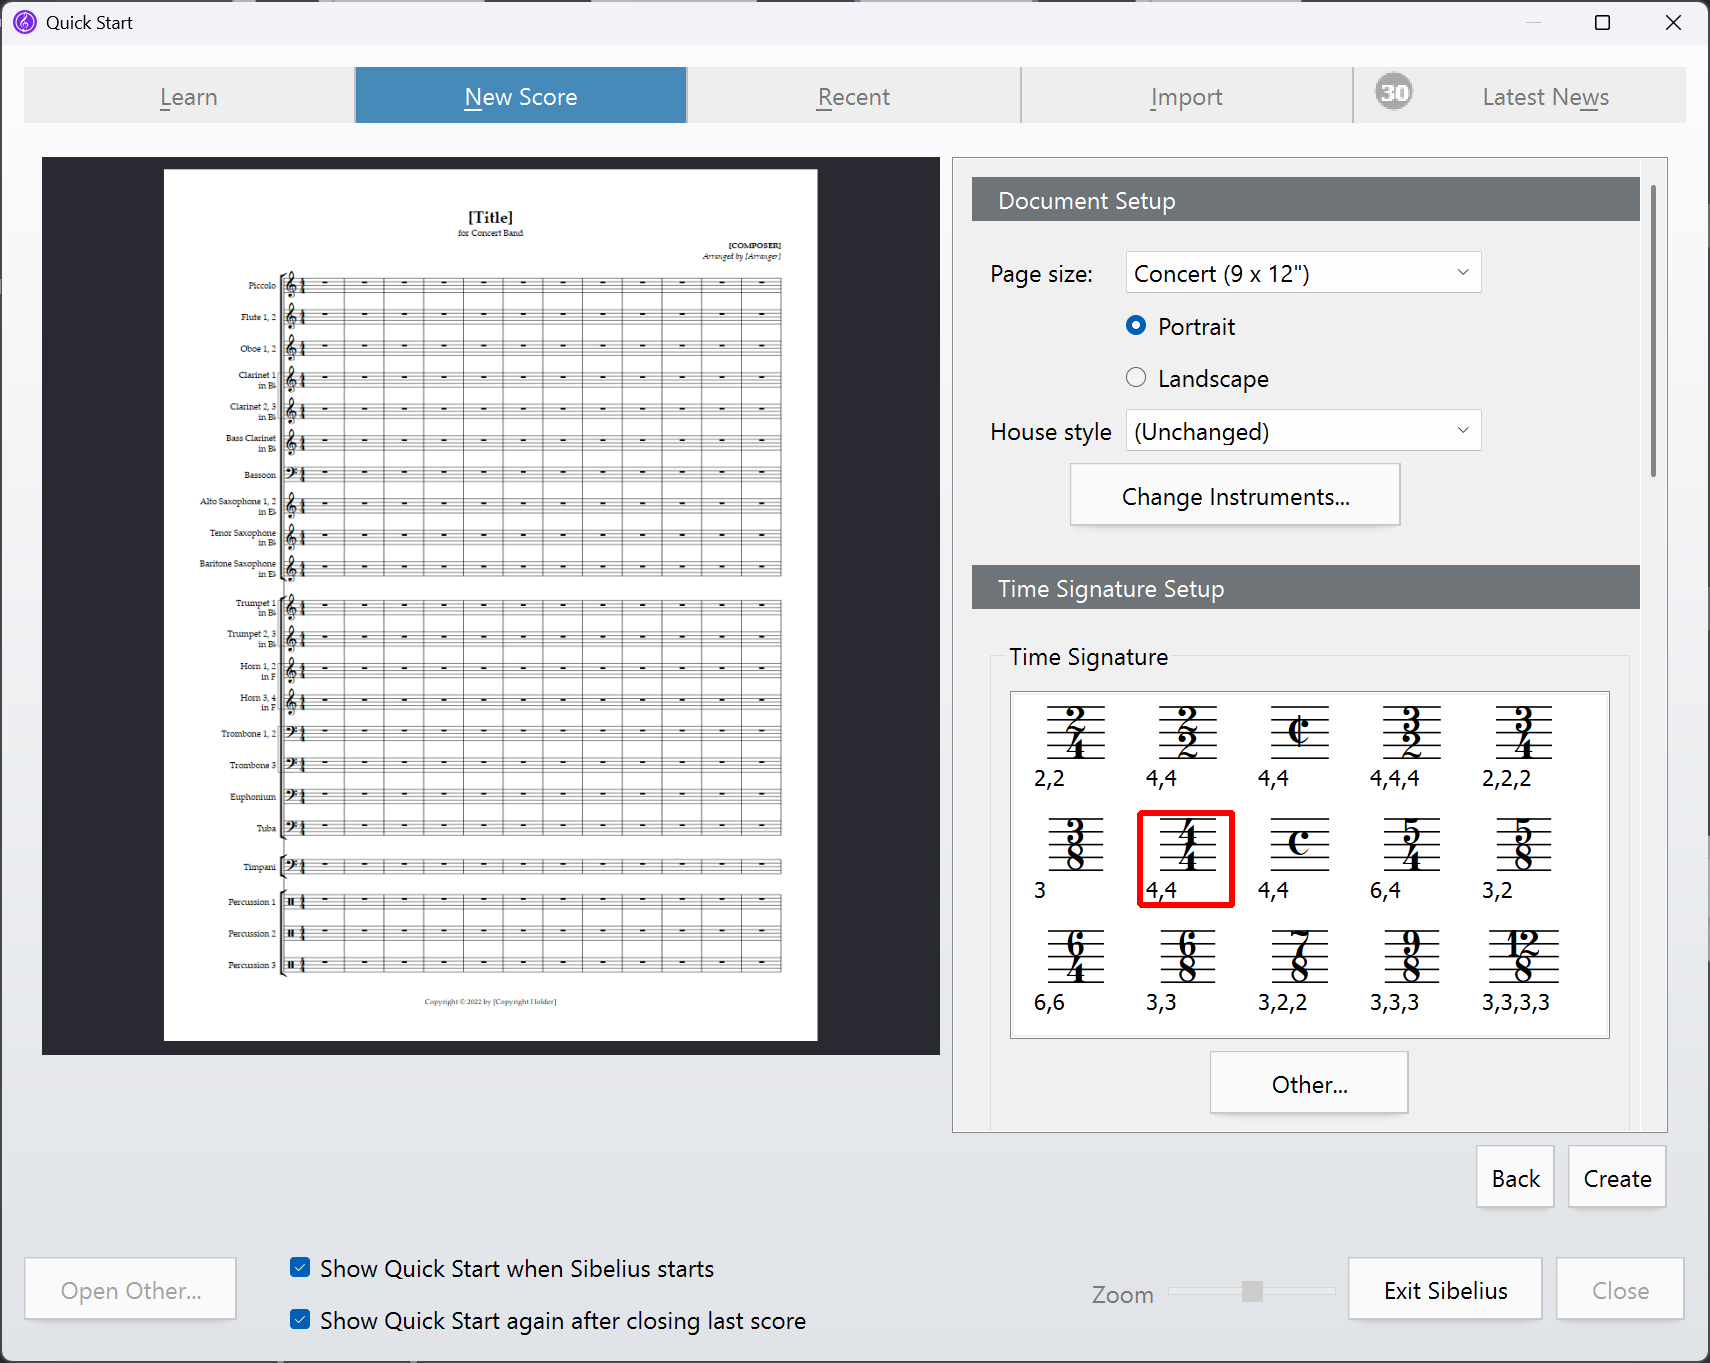Pick the 3/8 time signature icon
The width and height of the screenshot is (1710, 1363).
(x=1075, y=845)
